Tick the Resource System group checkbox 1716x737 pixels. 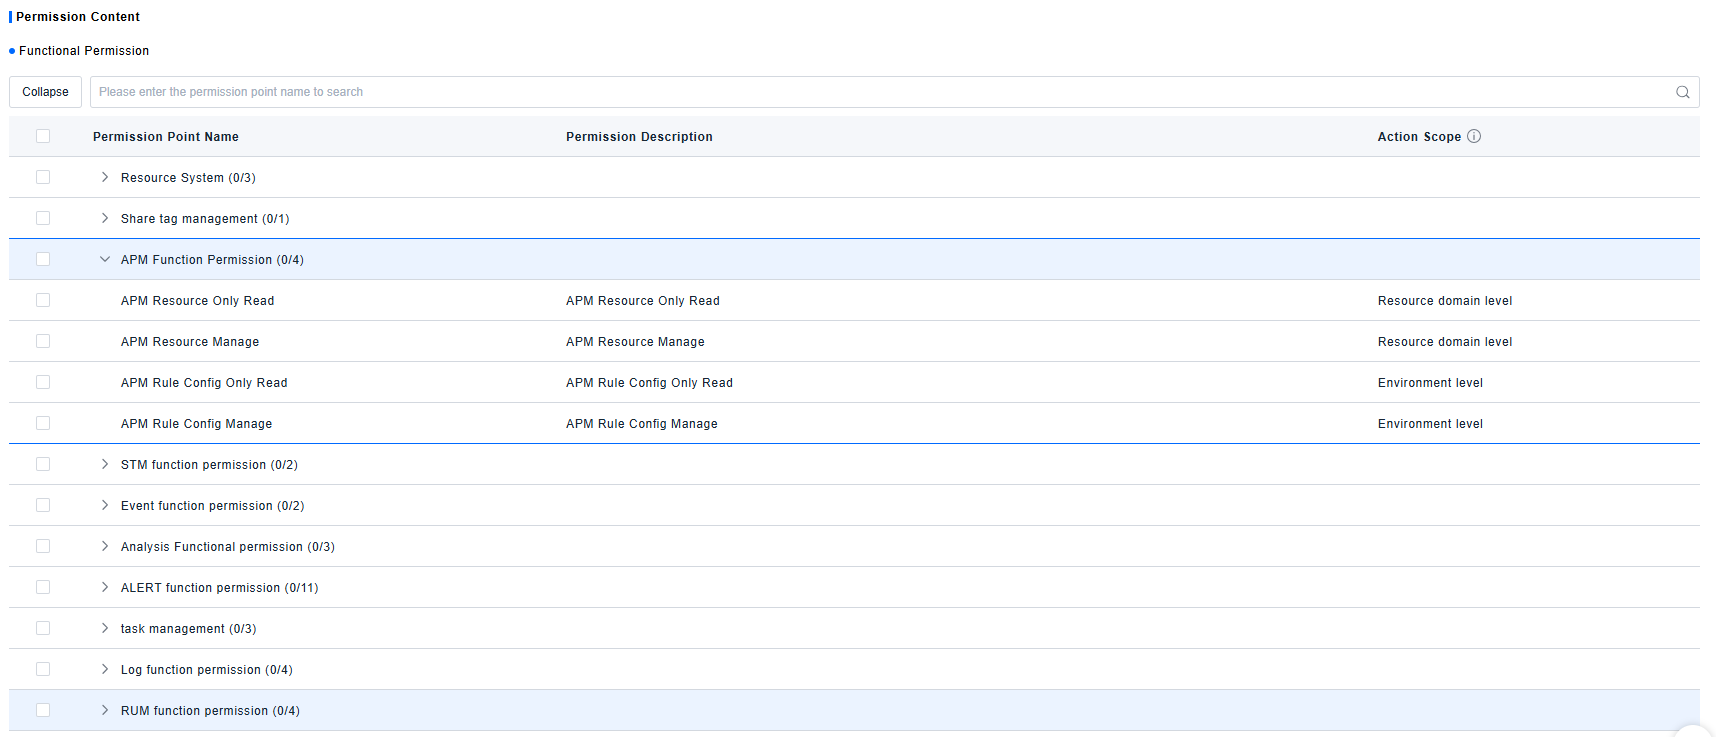click(x=43, y=177)
